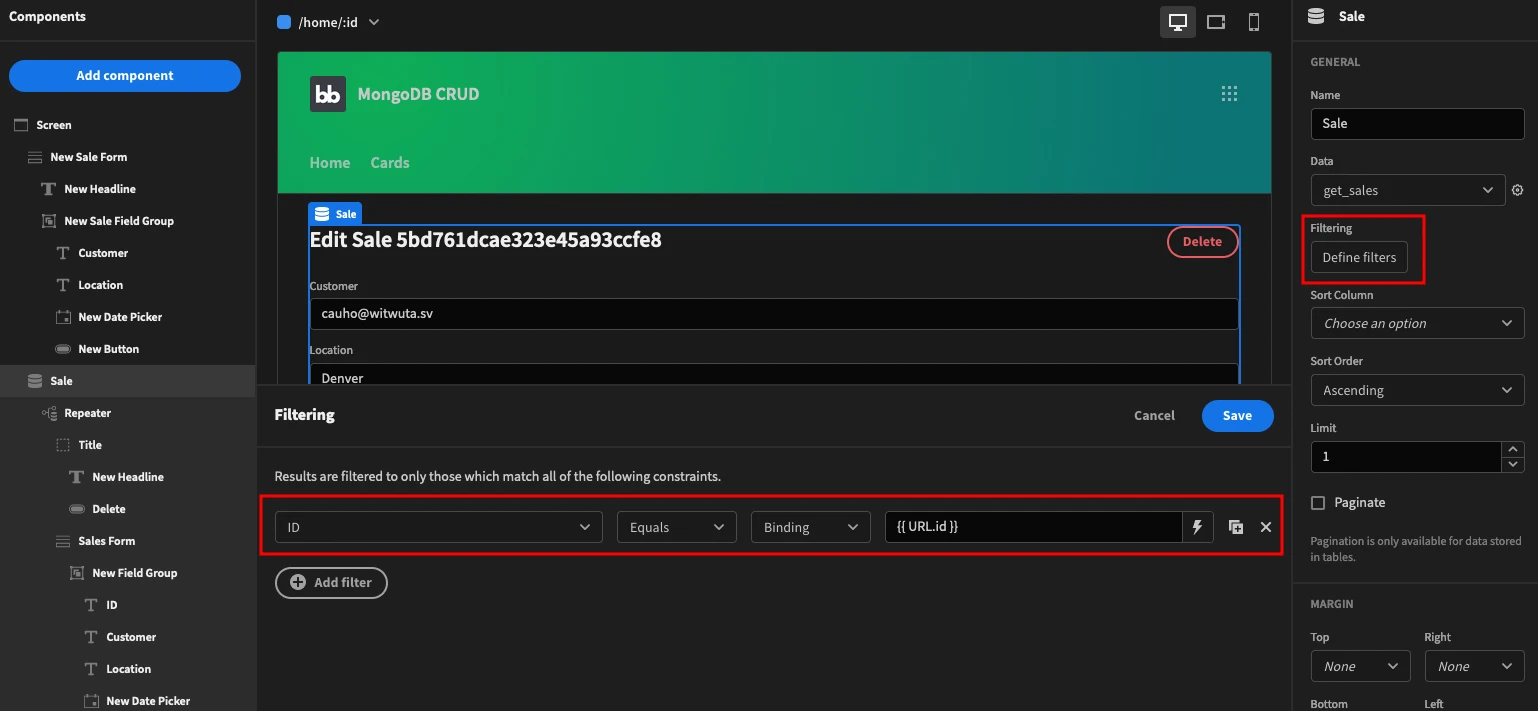Click Add filter button
1538x711 pixels.
tap(331, 582)
